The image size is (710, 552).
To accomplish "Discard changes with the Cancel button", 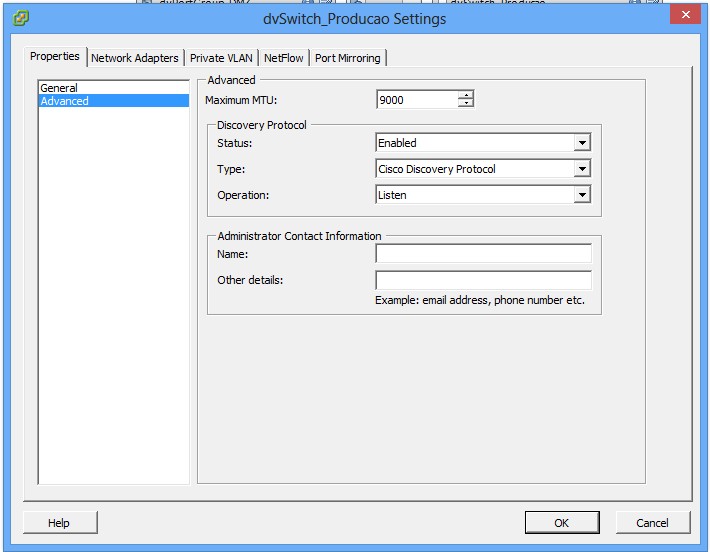I will point(652,522).
